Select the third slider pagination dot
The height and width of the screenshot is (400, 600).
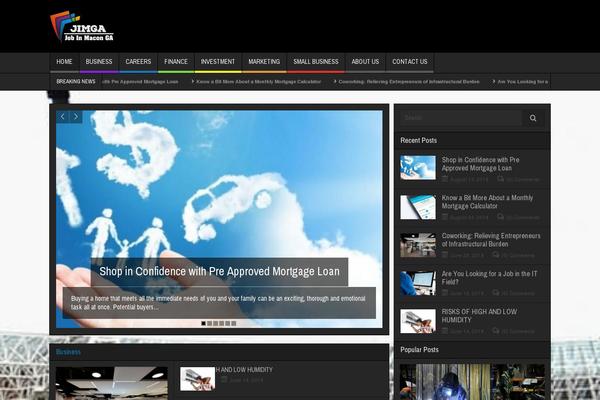pos(215,323)
